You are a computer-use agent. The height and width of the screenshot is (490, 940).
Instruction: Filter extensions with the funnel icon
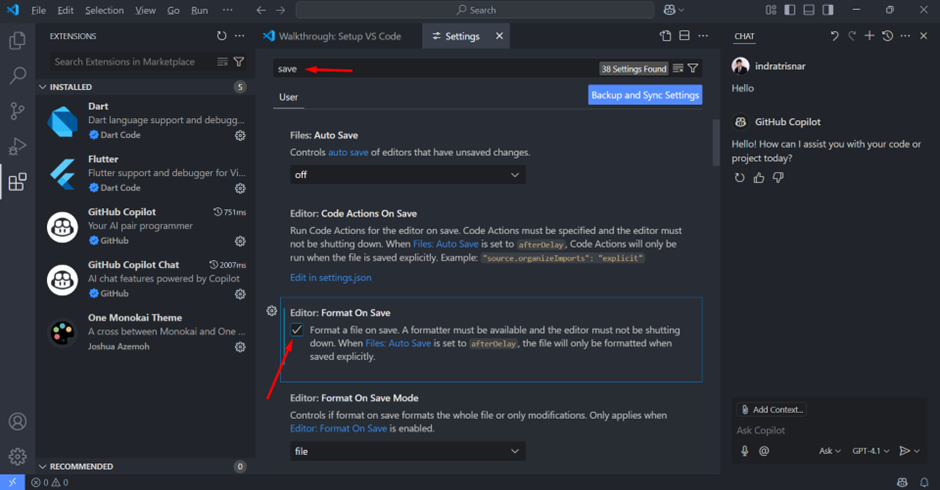coord(239,62)
